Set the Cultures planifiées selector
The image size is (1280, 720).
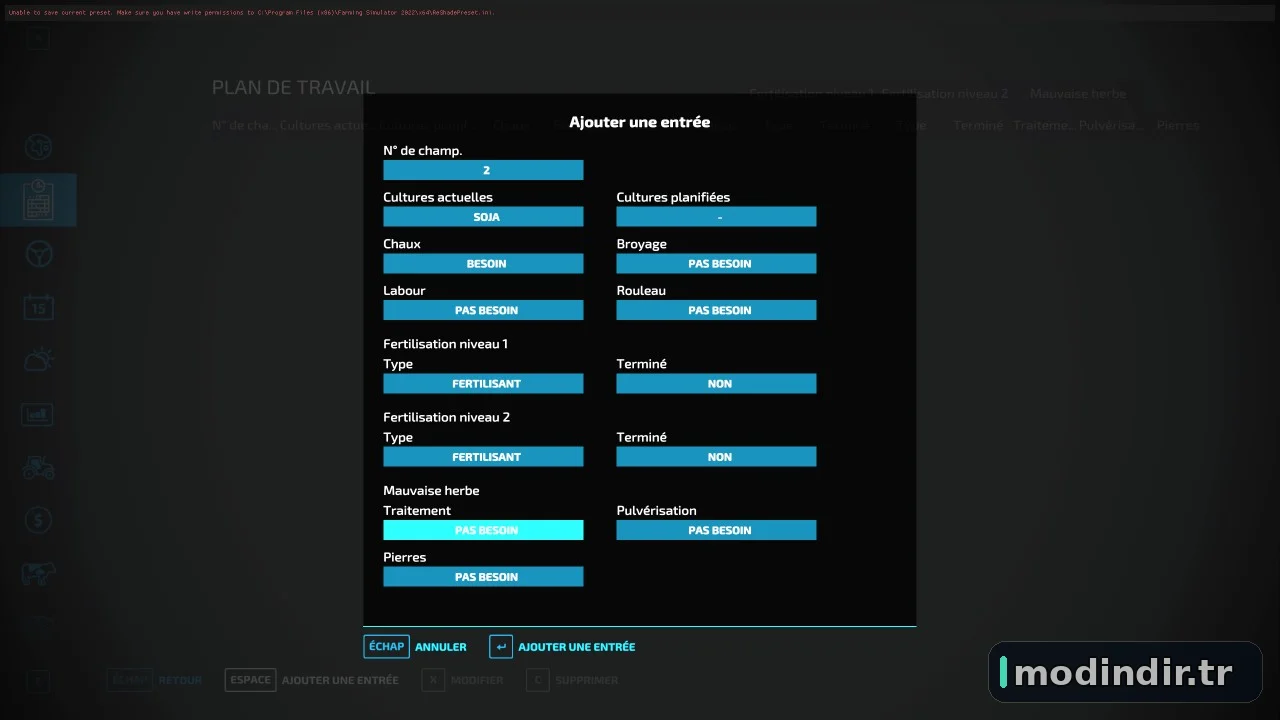716,217
